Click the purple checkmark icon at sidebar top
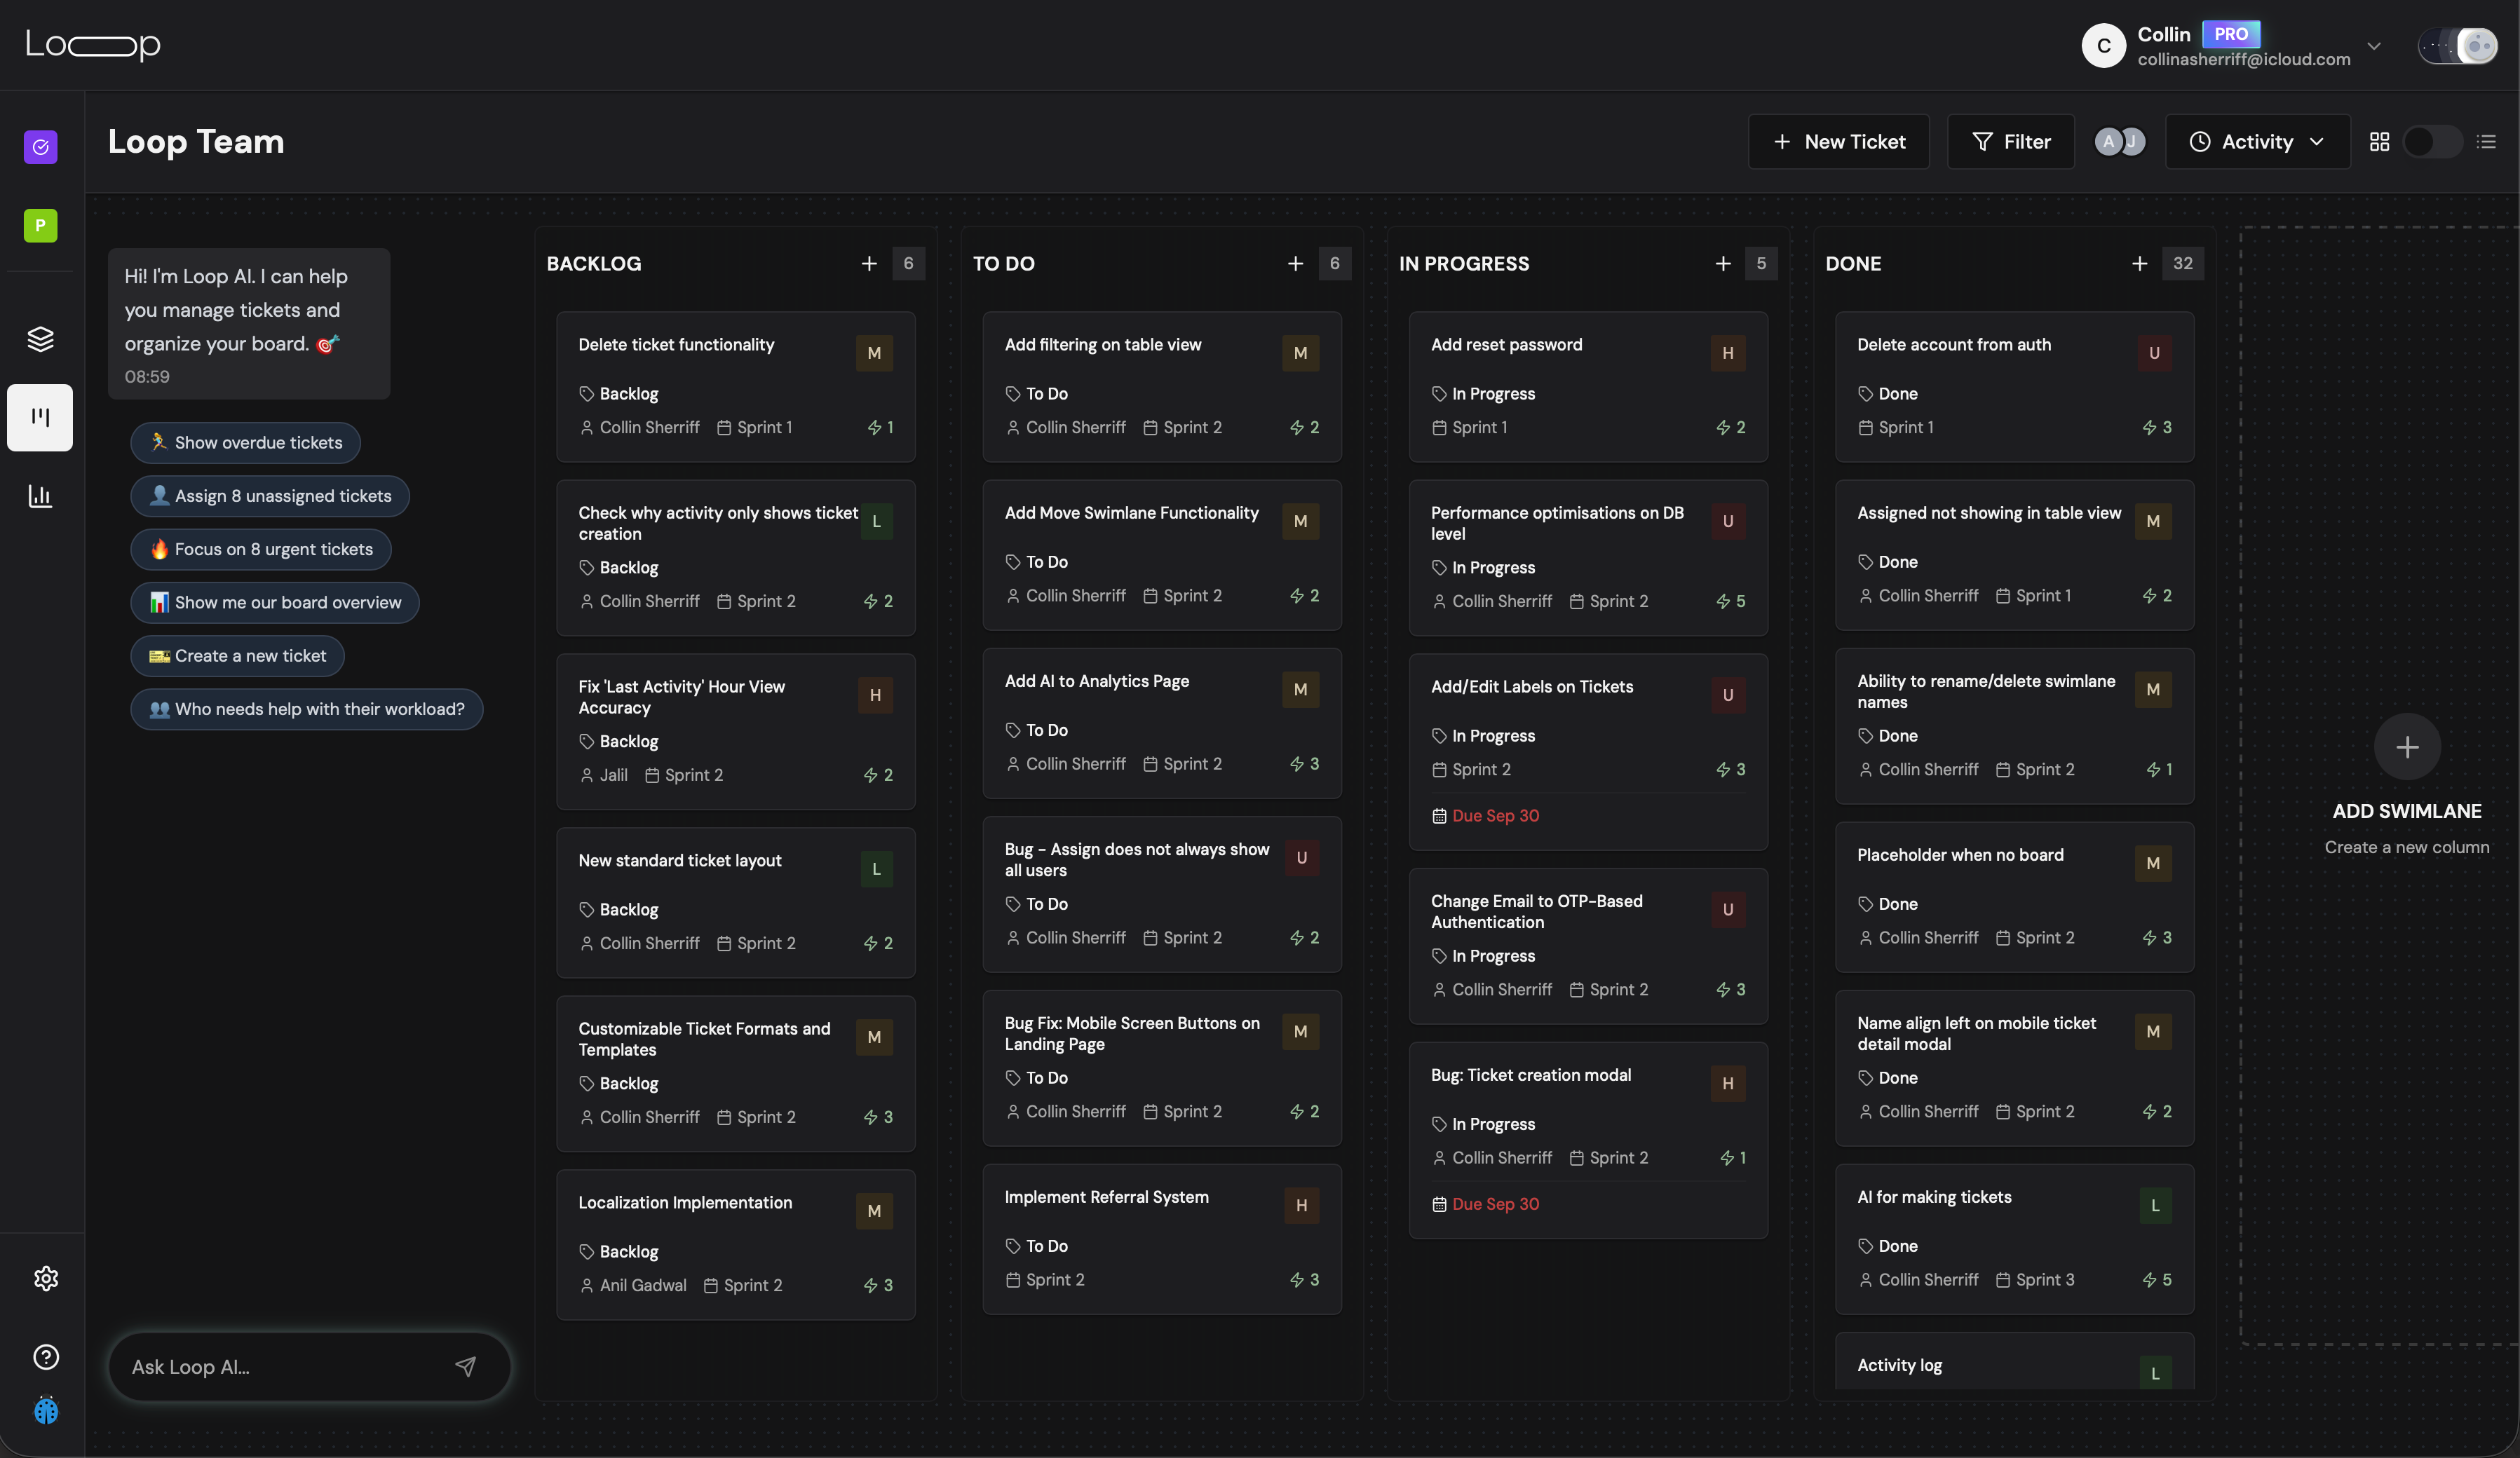The height and width of the screenshot is (1458, 2520). point(39,147)
